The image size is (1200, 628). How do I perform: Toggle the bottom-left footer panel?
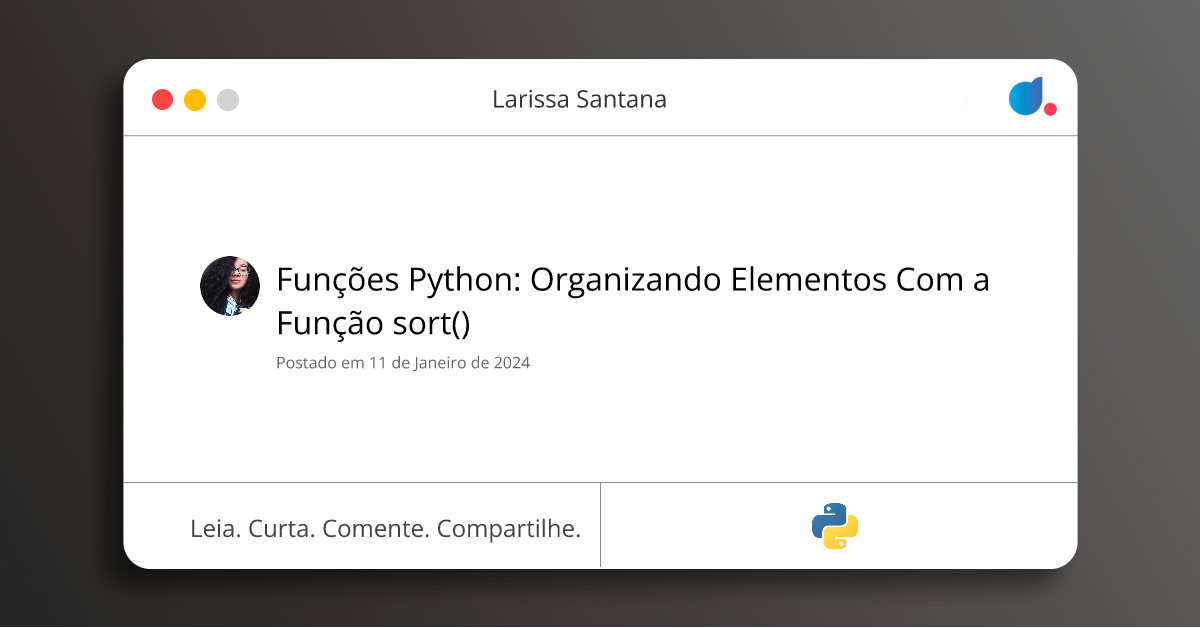[x=362, y=525]
